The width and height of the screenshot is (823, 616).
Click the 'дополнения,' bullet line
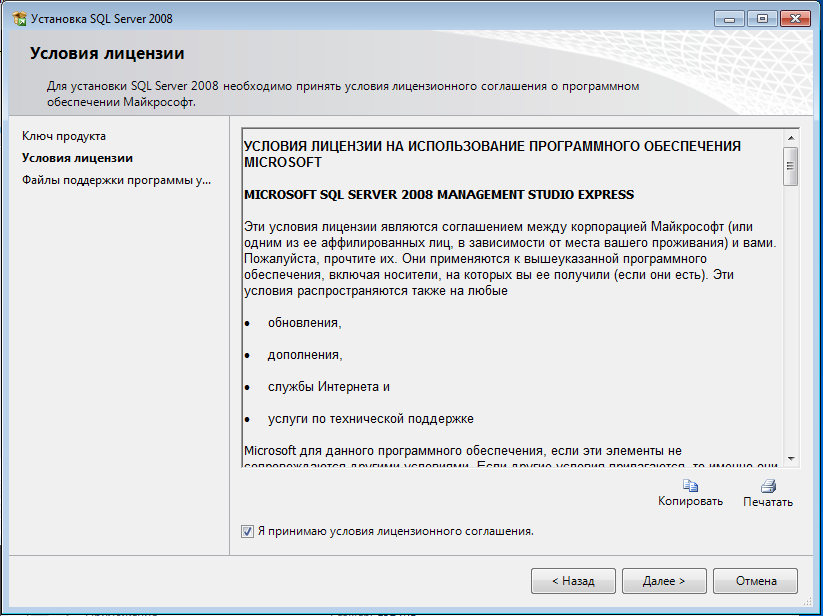click(305, 355)
